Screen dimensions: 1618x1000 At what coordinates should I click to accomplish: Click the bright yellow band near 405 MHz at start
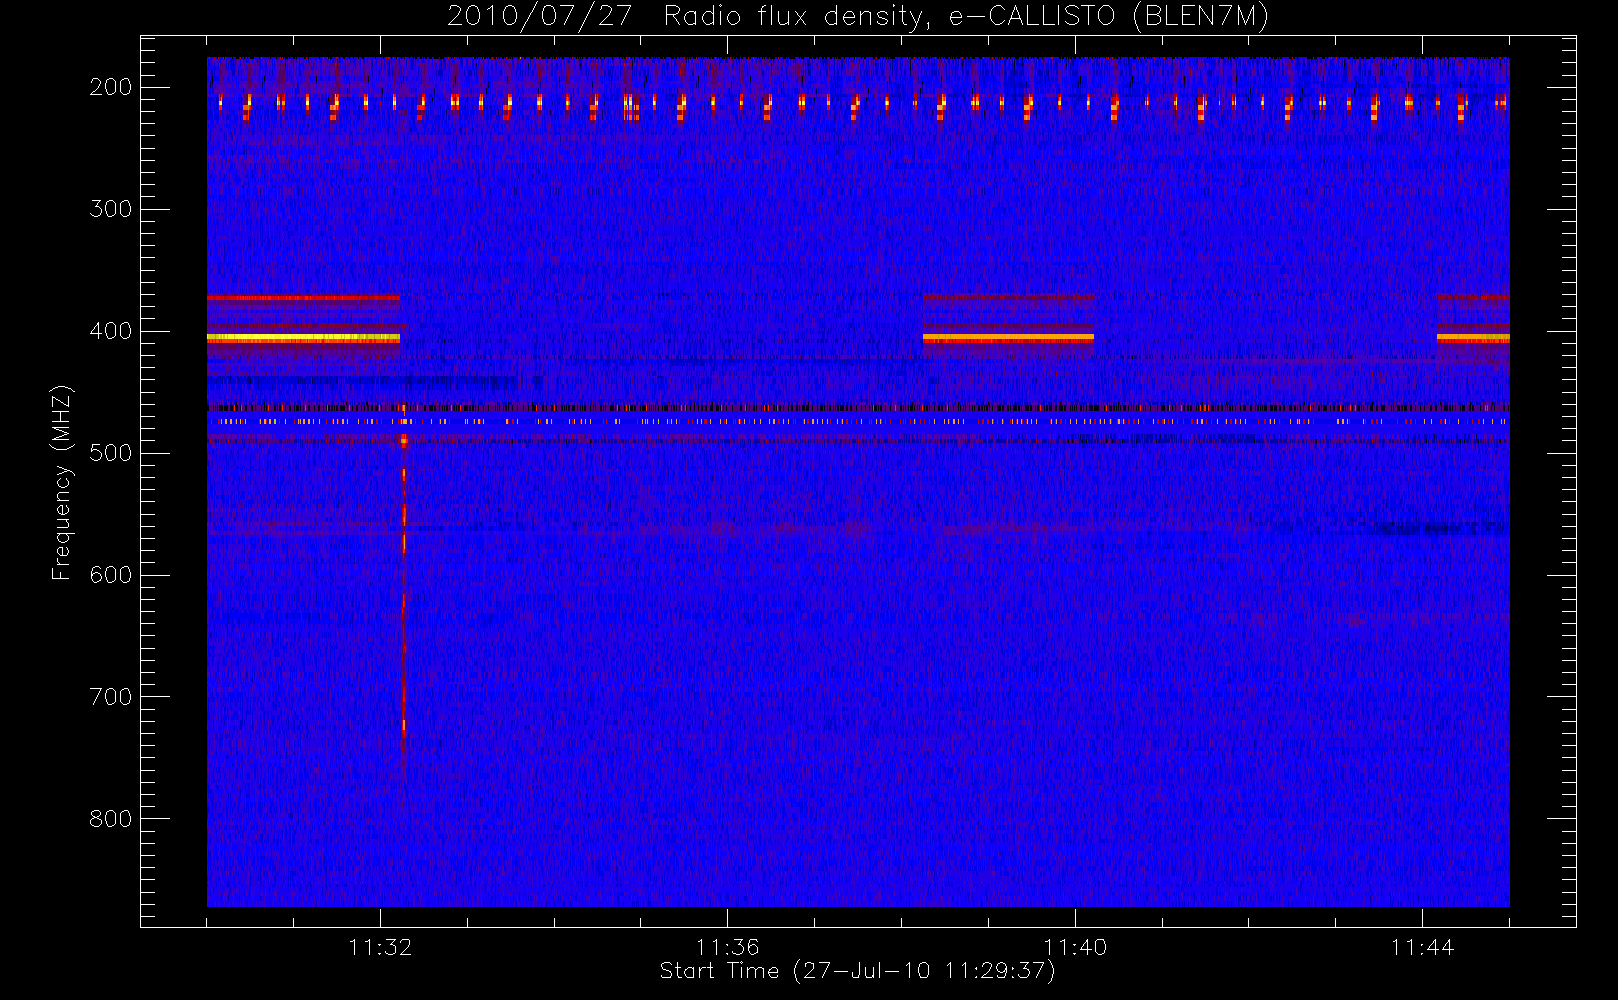[303, 338]
